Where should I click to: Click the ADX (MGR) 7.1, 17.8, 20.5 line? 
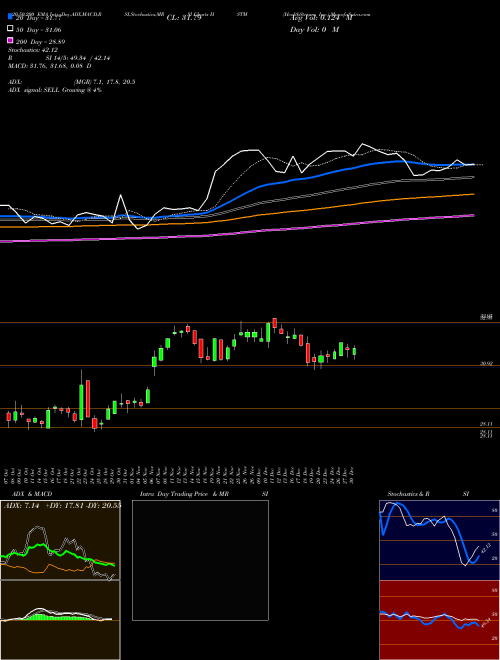tap(72, 82)
